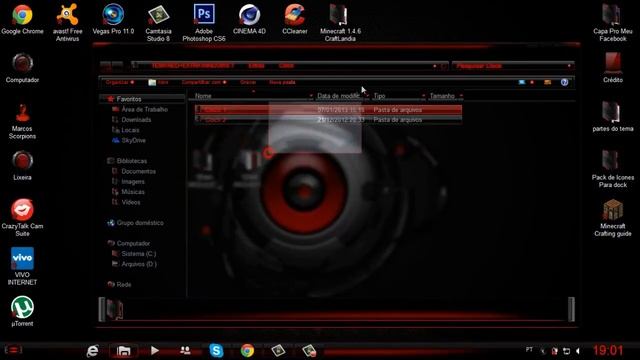Open the Skype taskbar icon
Viewport: 640px width, 360px height.
pyautogui.click(x=216, y=350)
